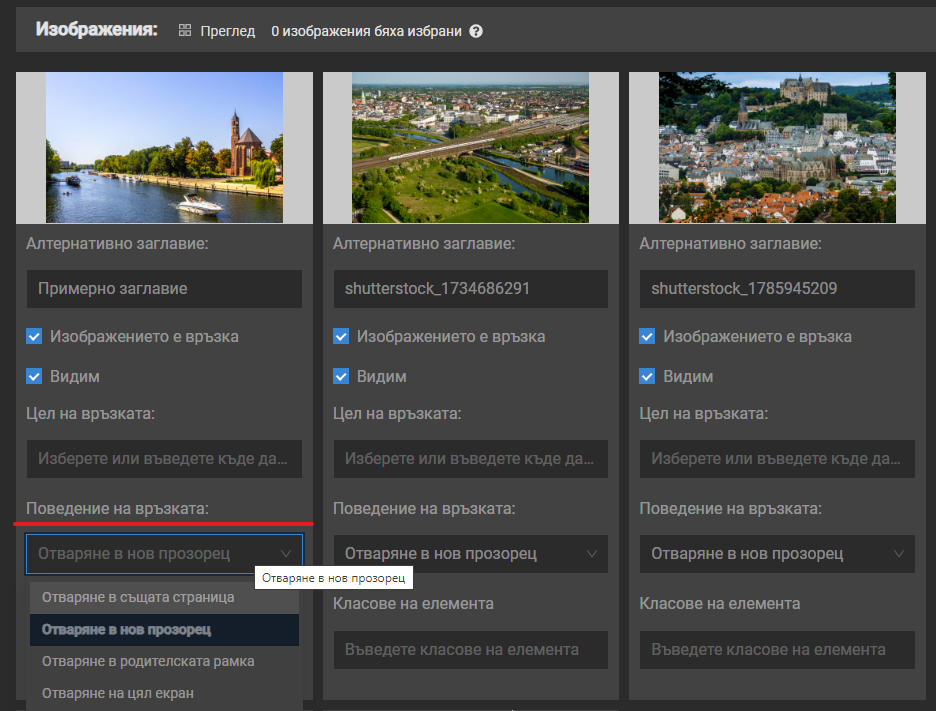
Task: Expand third card's link behavior dropdown arrow
Action: coord(898,553)
